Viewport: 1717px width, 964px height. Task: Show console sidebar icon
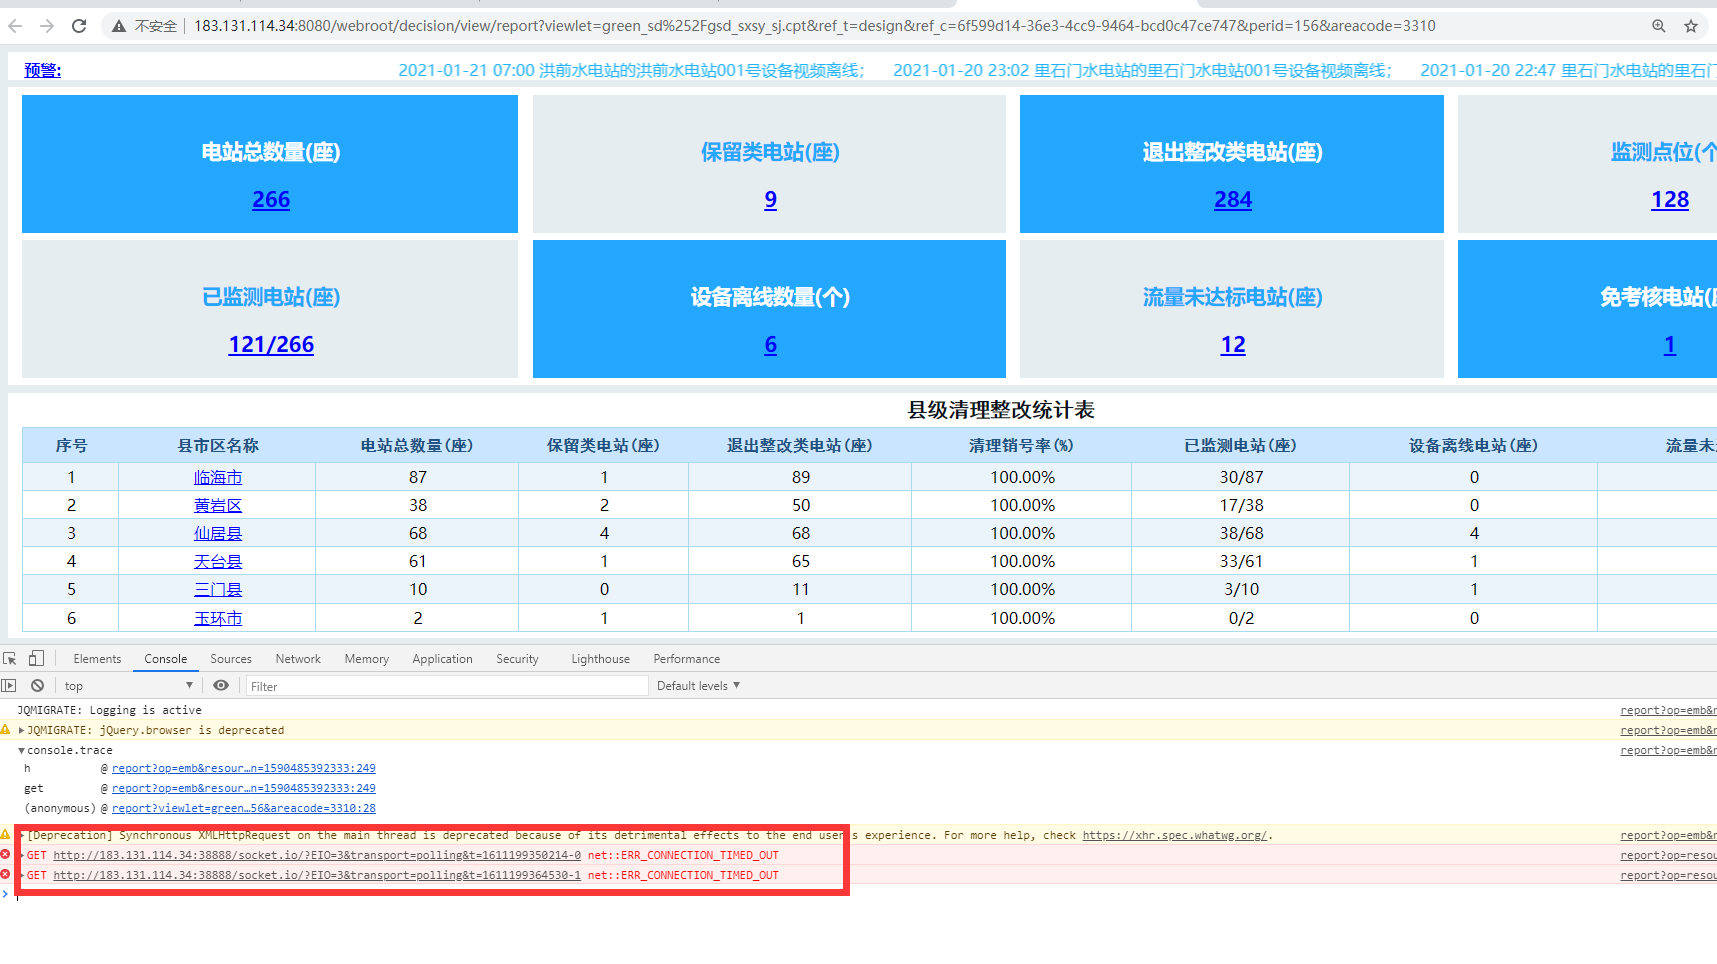(9, 686)
